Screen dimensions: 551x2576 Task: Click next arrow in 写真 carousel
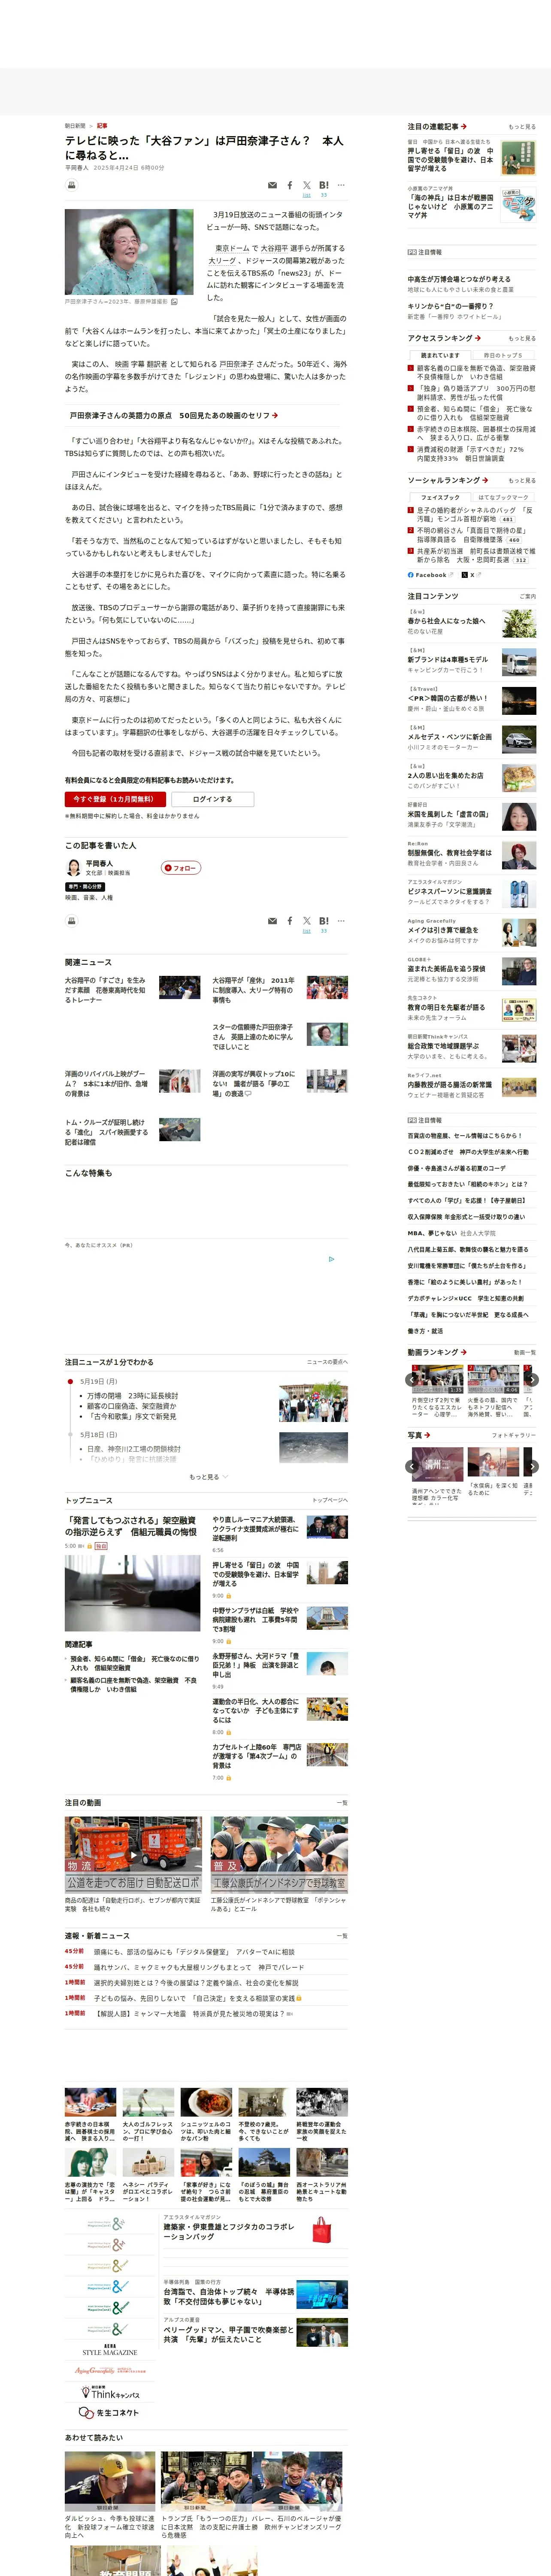tap(533, 1466)
